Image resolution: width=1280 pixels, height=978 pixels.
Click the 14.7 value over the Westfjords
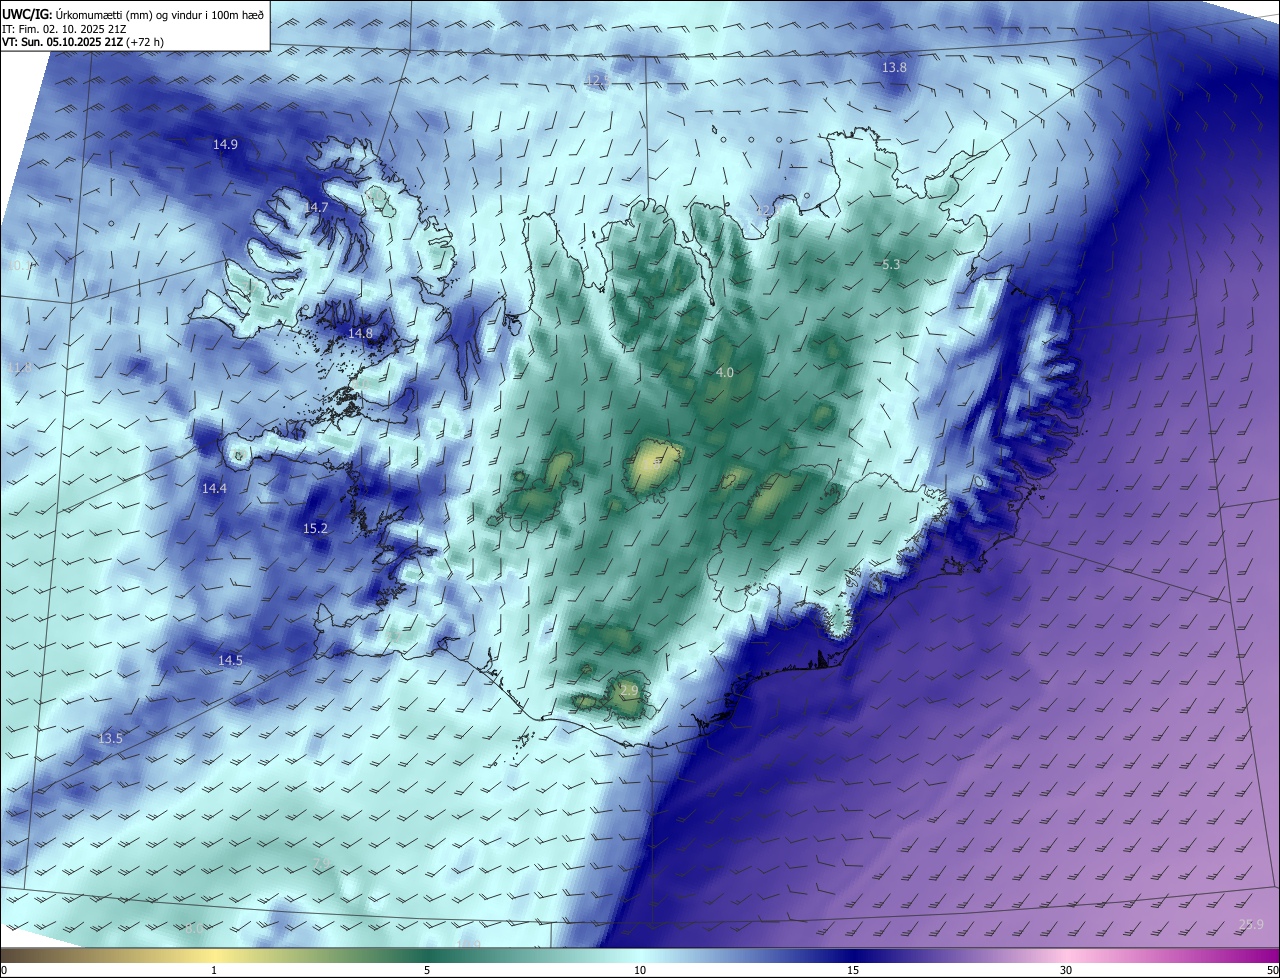[x=316, y=206]
